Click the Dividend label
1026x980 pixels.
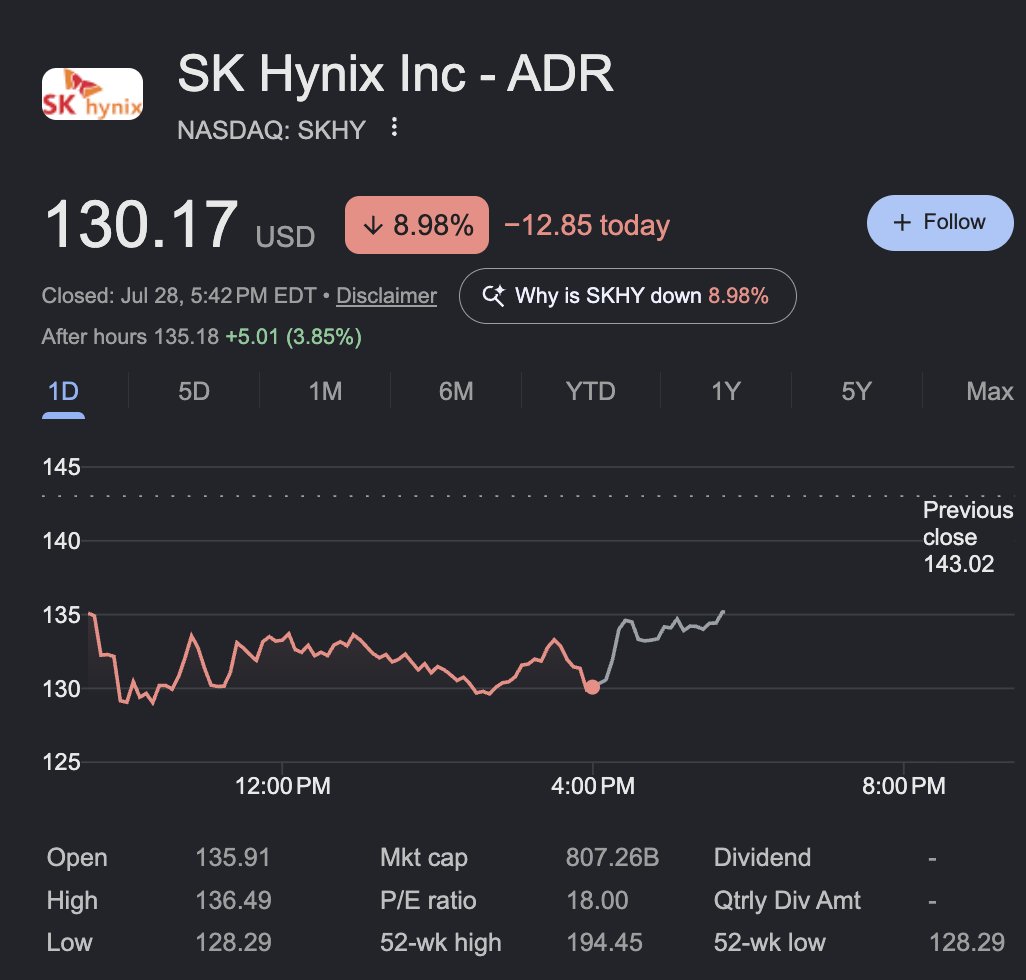click(762, 858)
